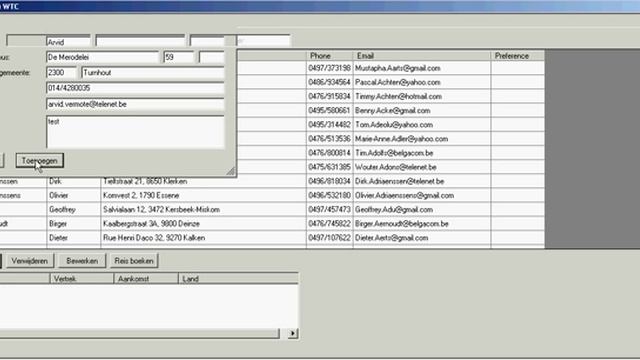Click the phone field 014/4280035

pos(135,88)
